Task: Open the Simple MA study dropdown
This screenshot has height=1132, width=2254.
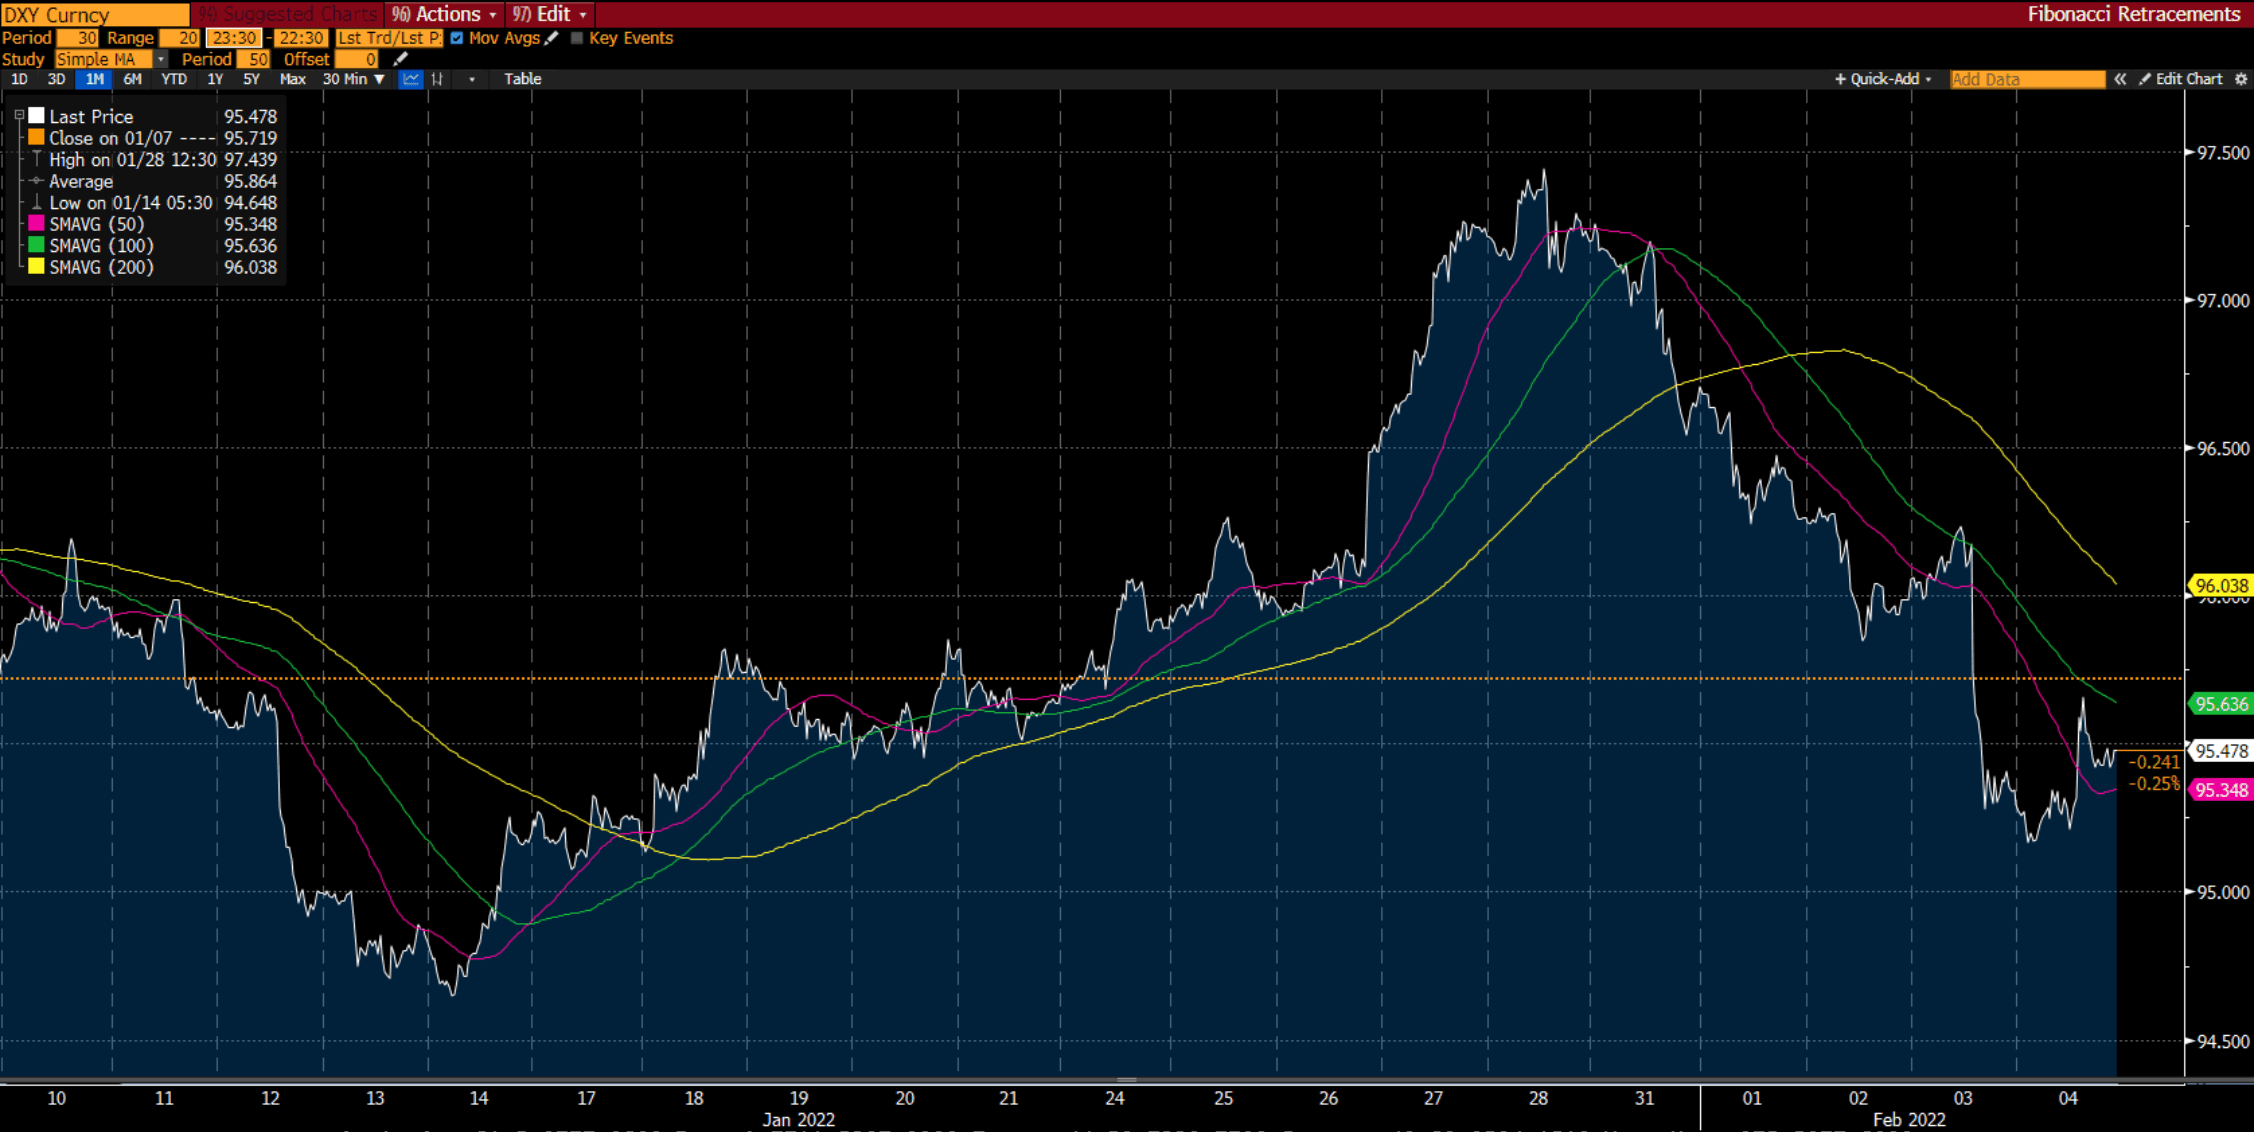Action: click(159, 59)
